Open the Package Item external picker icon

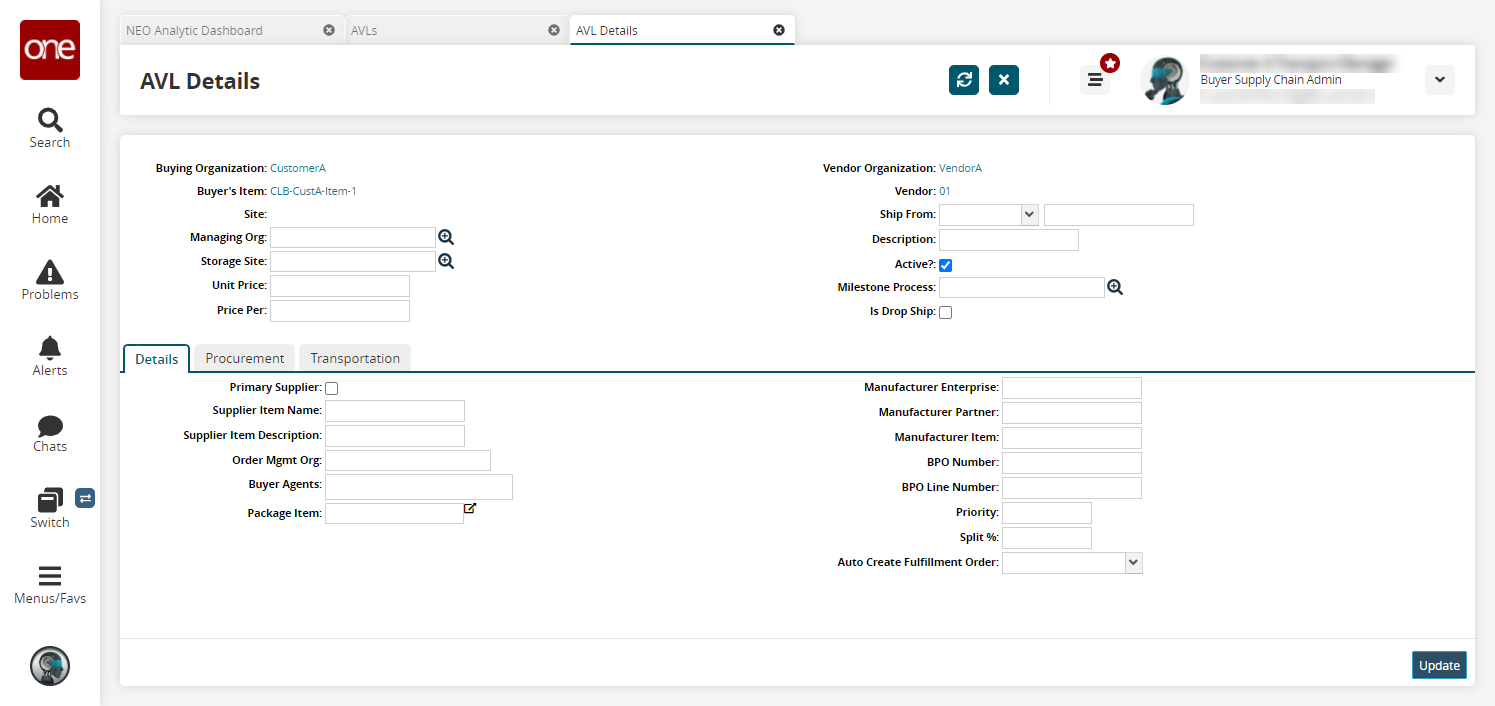click(x=470, y=509)
